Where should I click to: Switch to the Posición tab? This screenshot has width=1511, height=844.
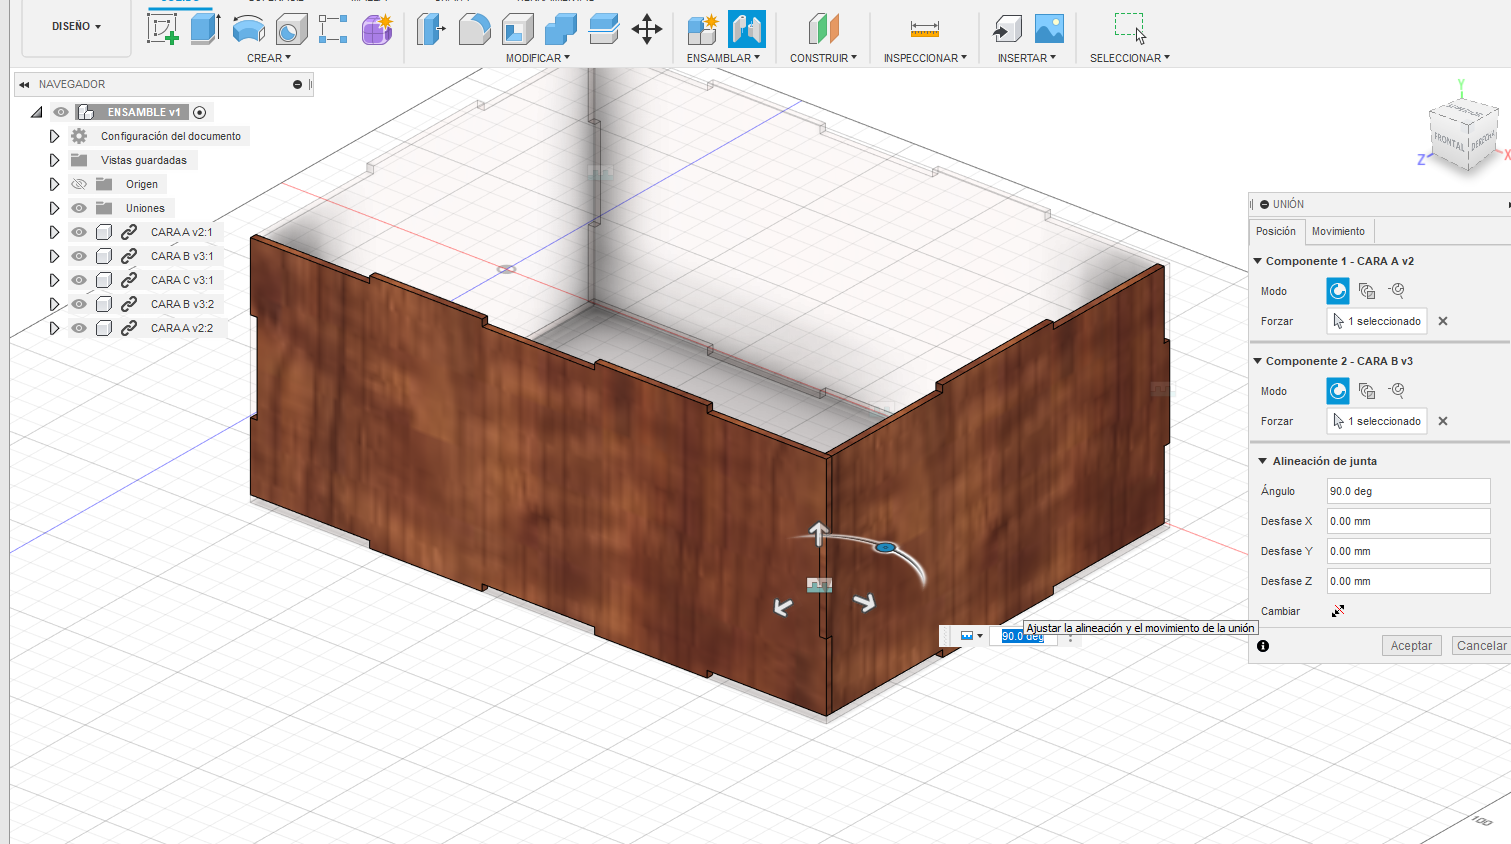pyautogui.click(x=1276, y=231)
